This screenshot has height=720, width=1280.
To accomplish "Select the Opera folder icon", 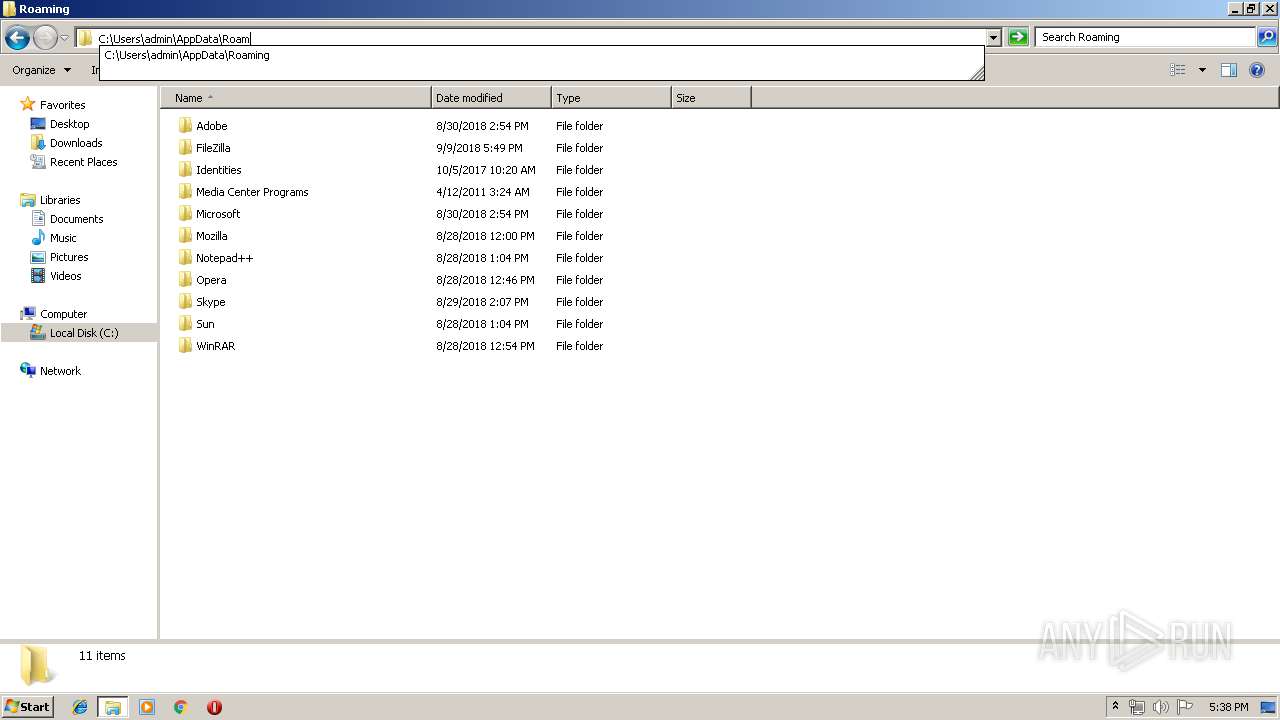I will pyautogui.click(x=185, y=280).
